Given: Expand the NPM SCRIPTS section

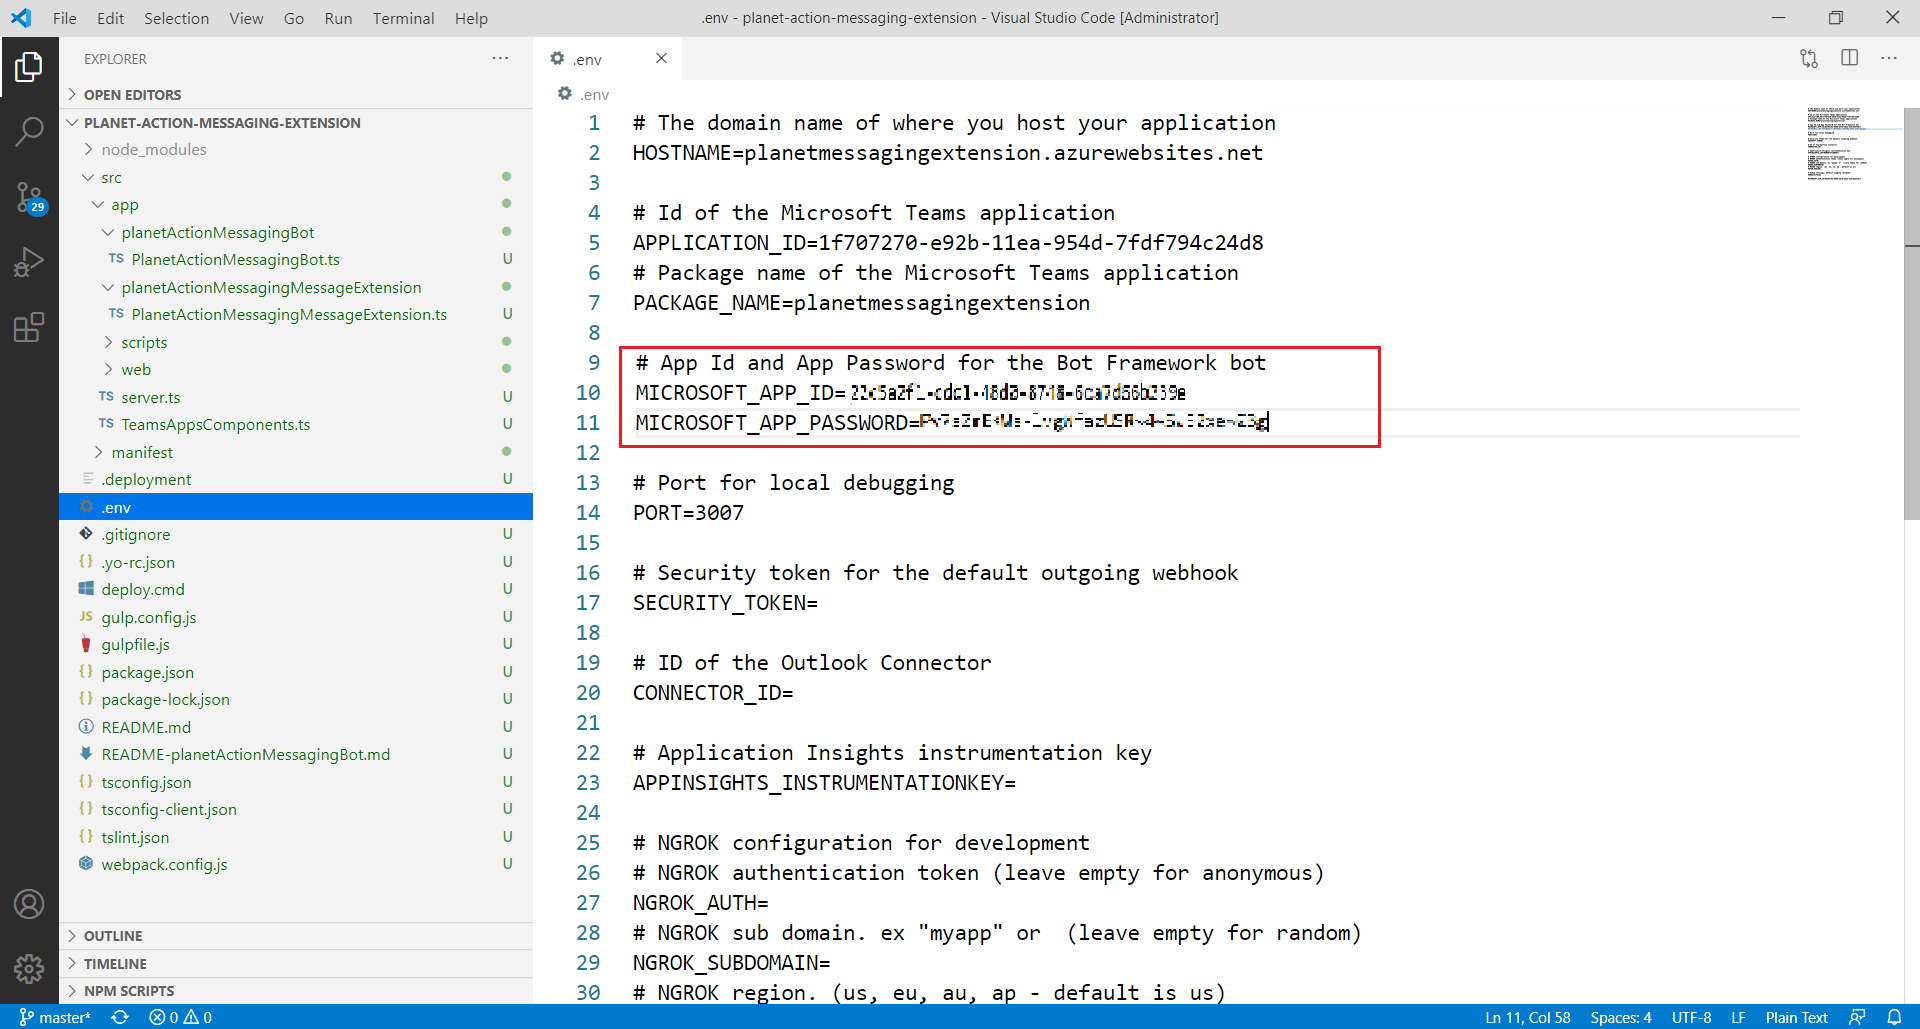Looking at the screenshot, I should (x=128, y=991).
